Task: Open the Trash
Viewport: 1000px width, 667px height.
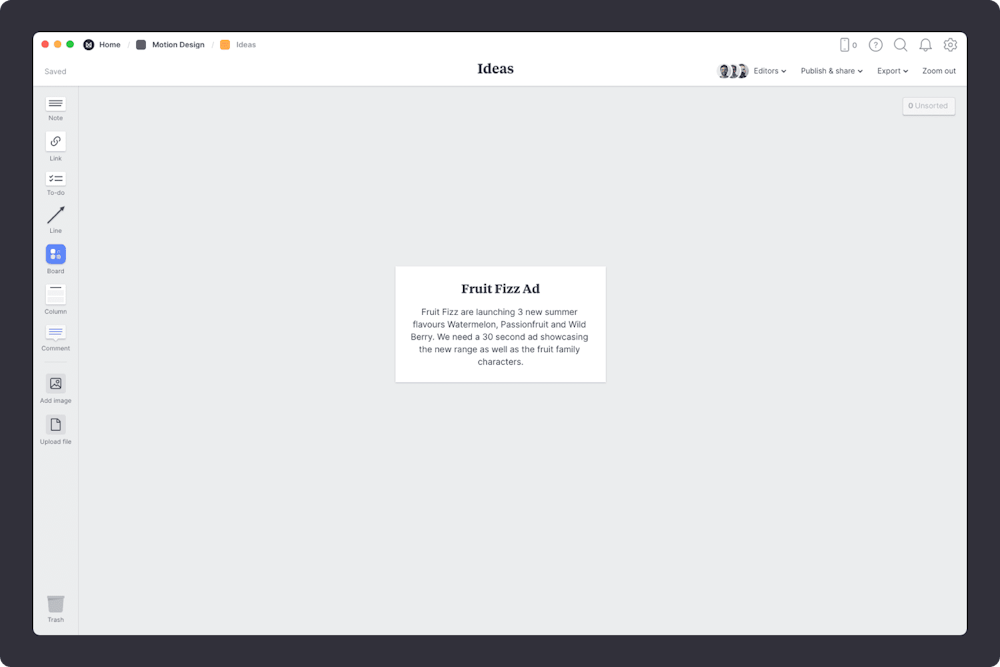Action: tap(55, 605)
